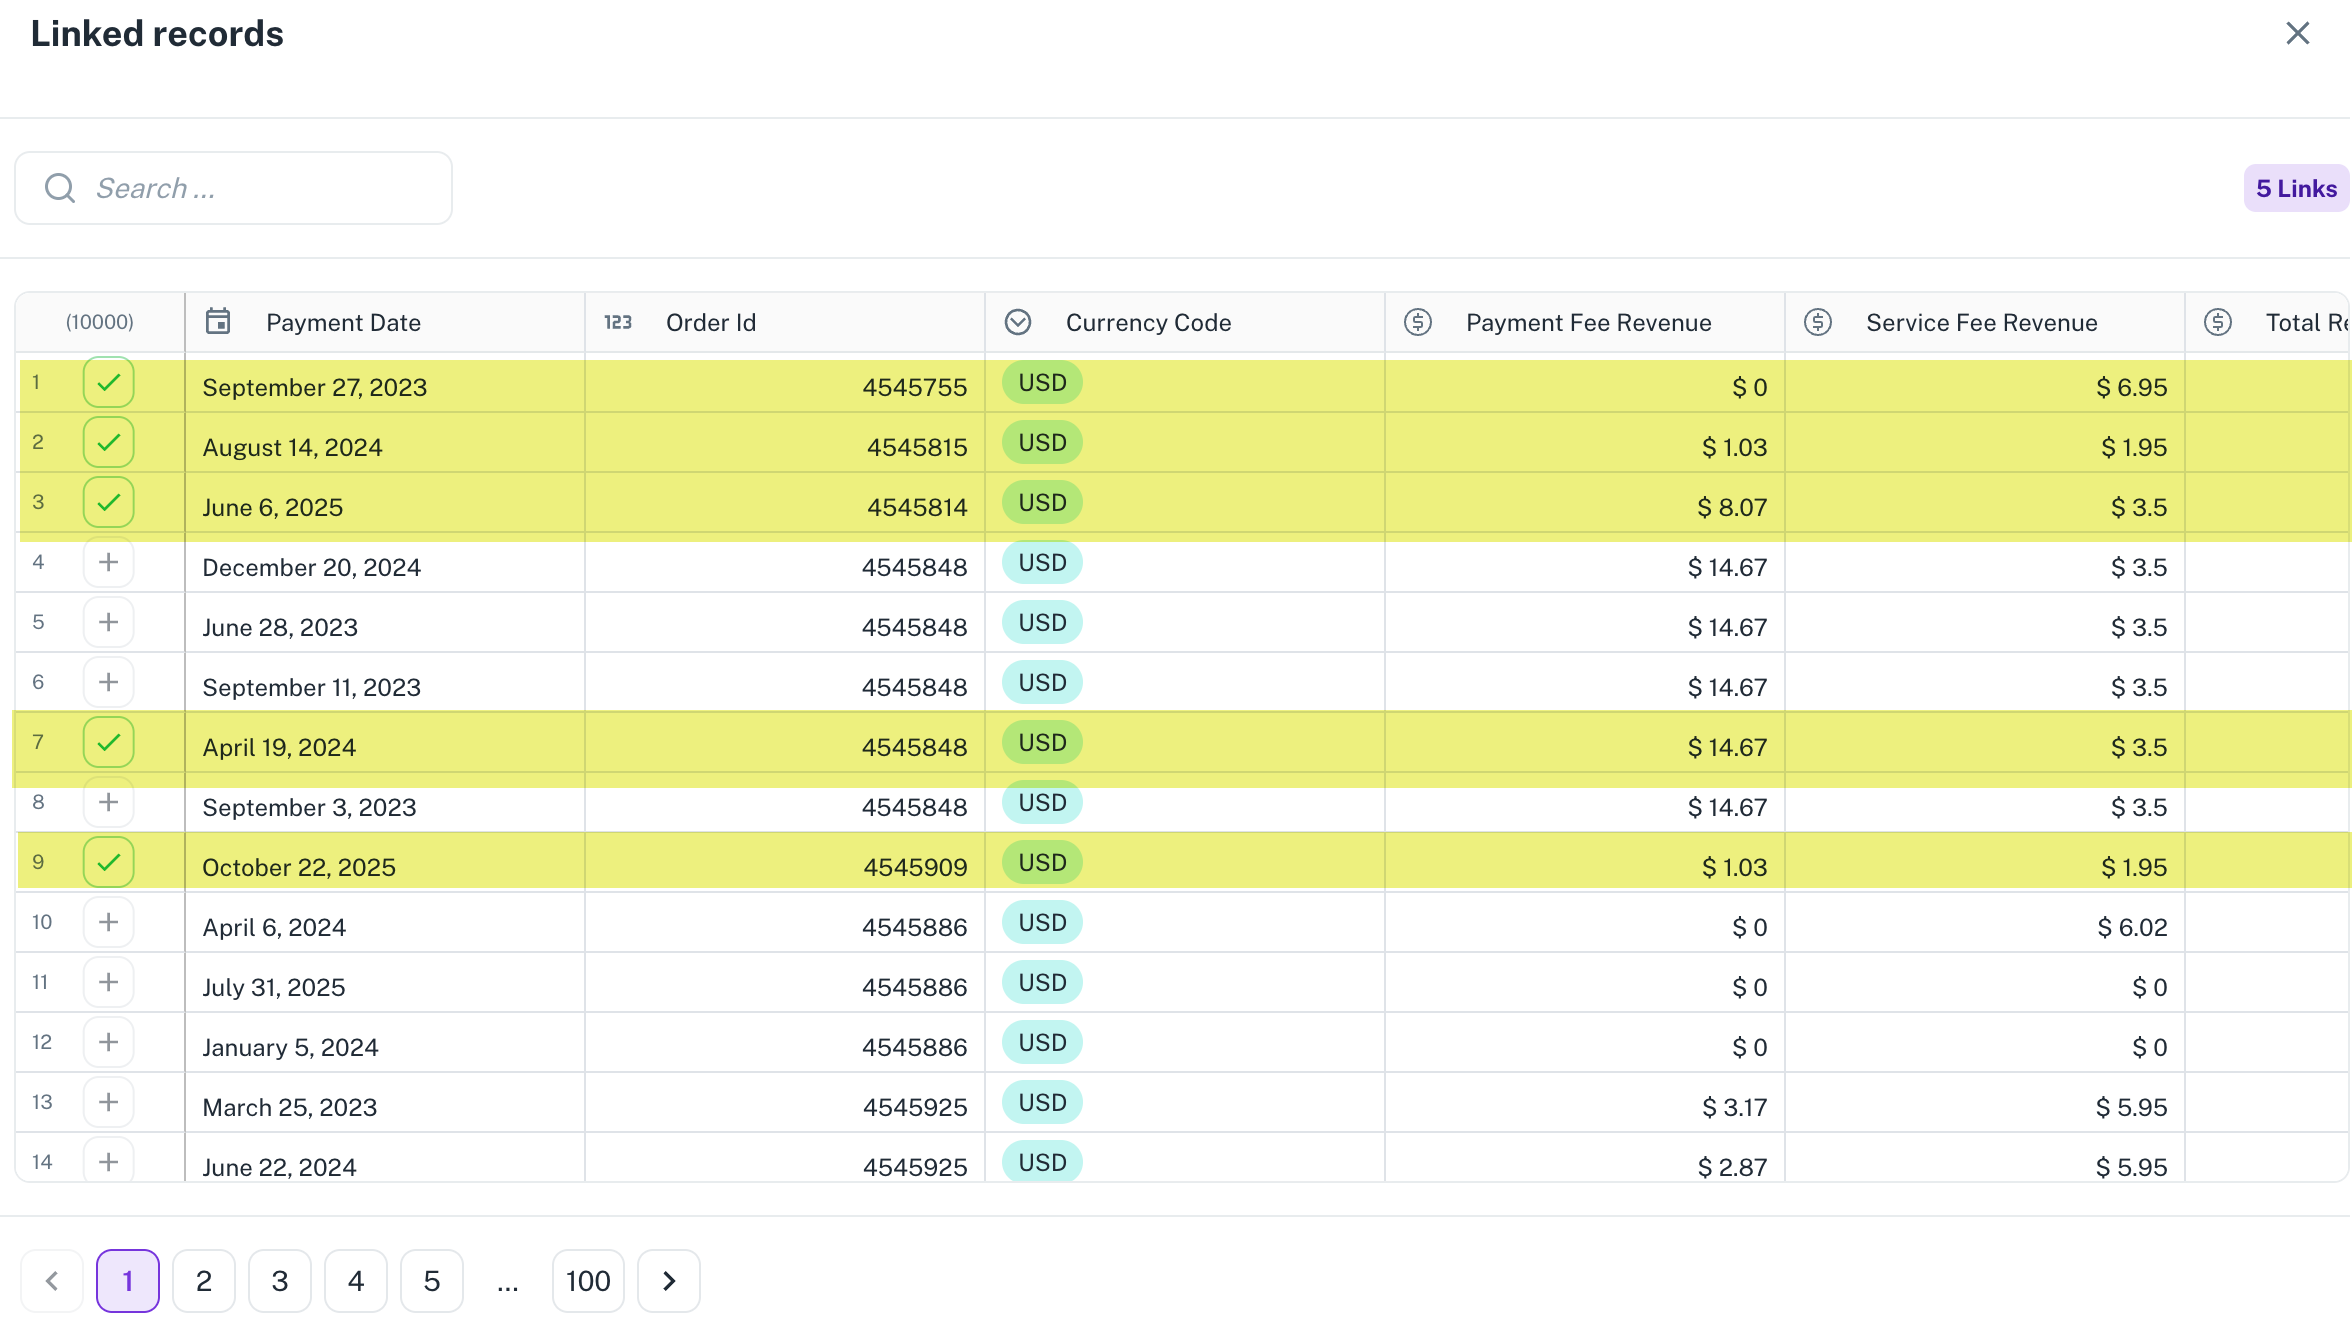Click the Service Fee Revenue currency icon
Screen dimensions: 2352x1332
(x=1818, y=322)
